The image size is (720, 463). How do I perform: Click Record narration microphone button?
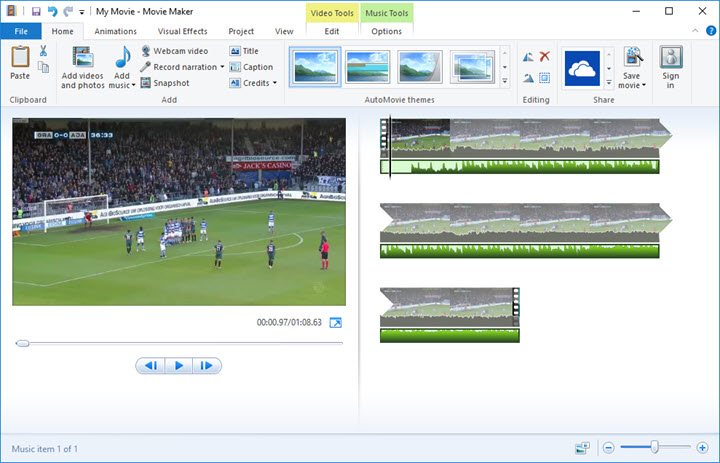[x=179, y=67]
